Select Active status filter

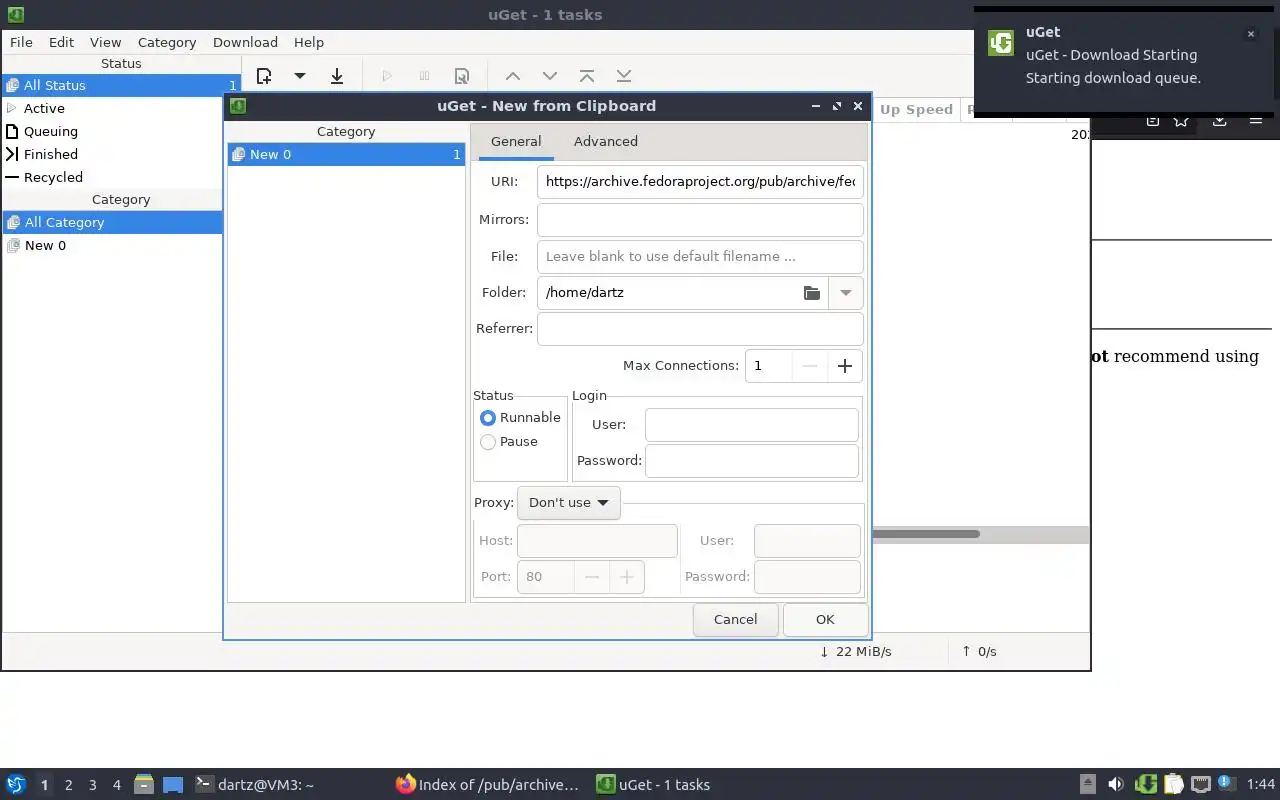[x=121, y=108]
